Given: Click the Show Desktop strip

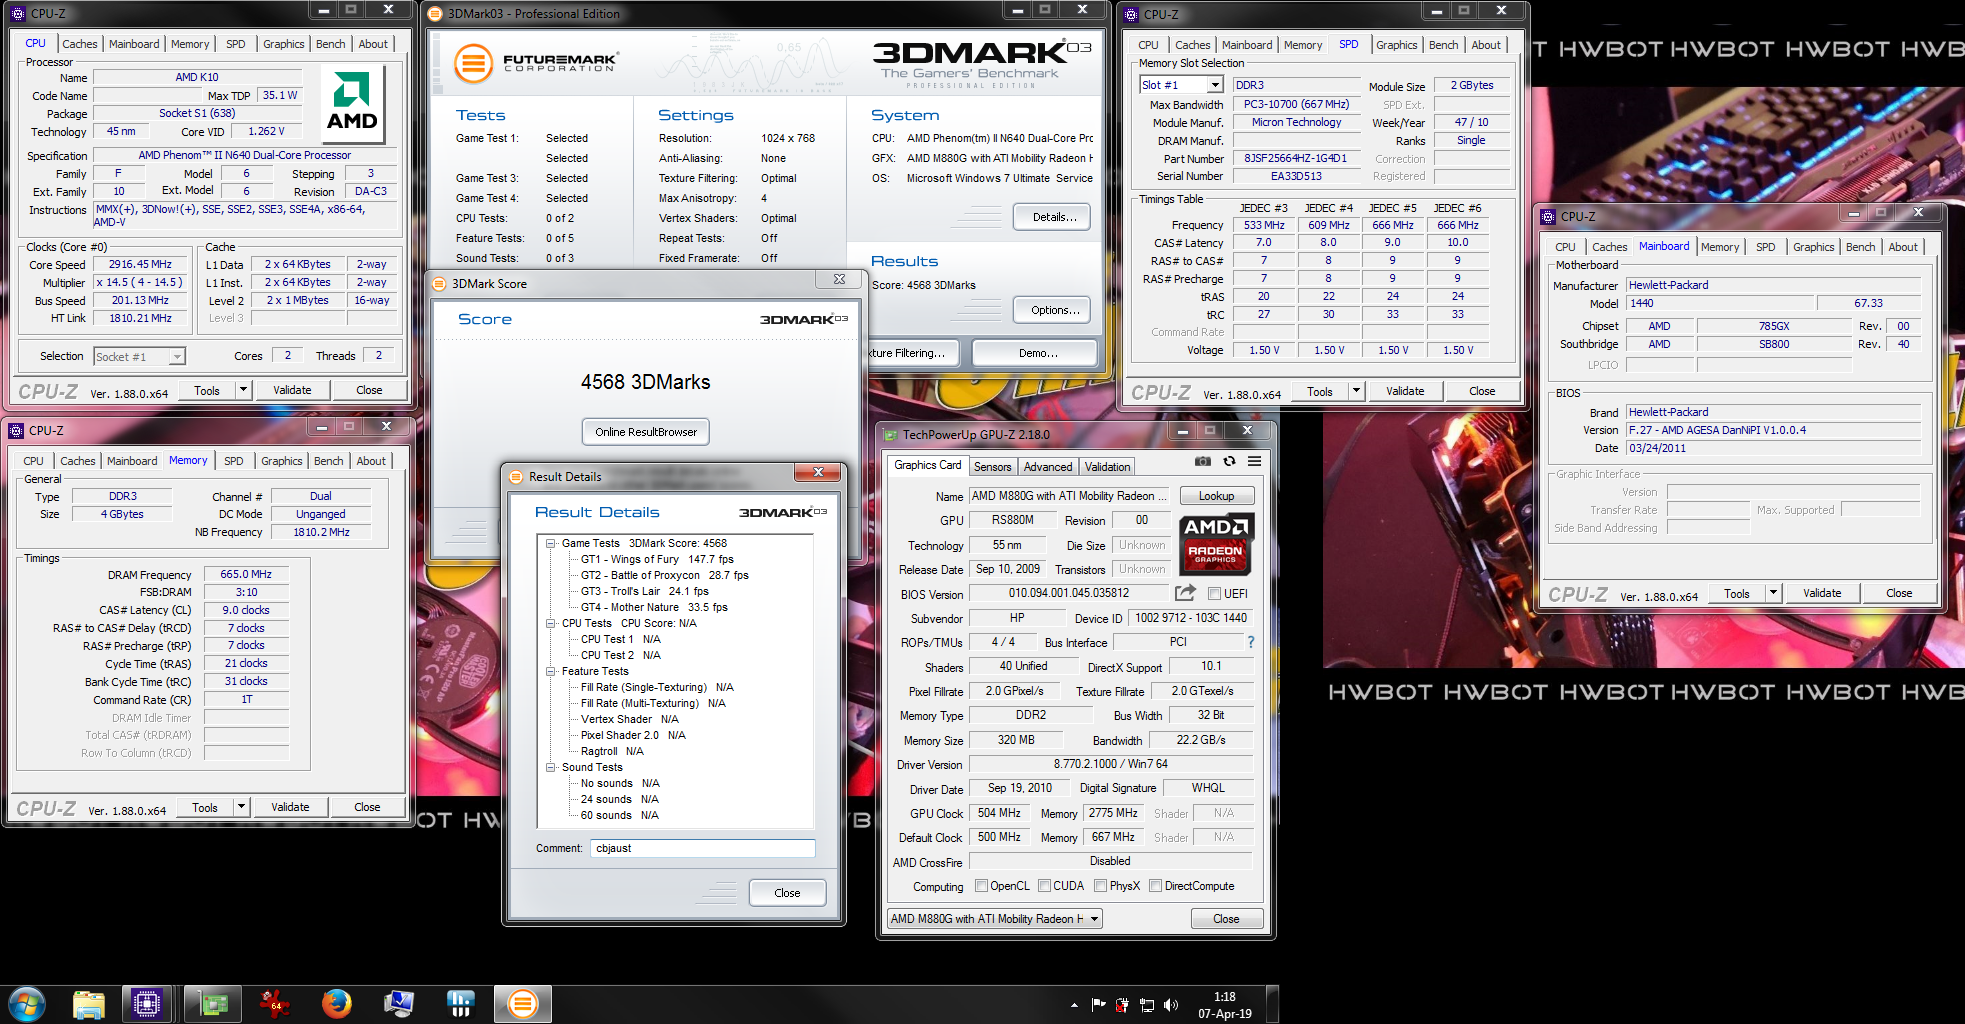Looking at the screenshot, I should 1272,1004.
